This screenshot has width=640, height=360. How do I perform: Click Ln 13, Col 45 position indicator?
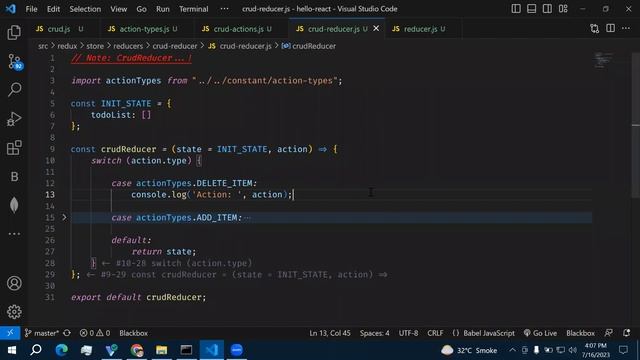(x=330, y=333)
